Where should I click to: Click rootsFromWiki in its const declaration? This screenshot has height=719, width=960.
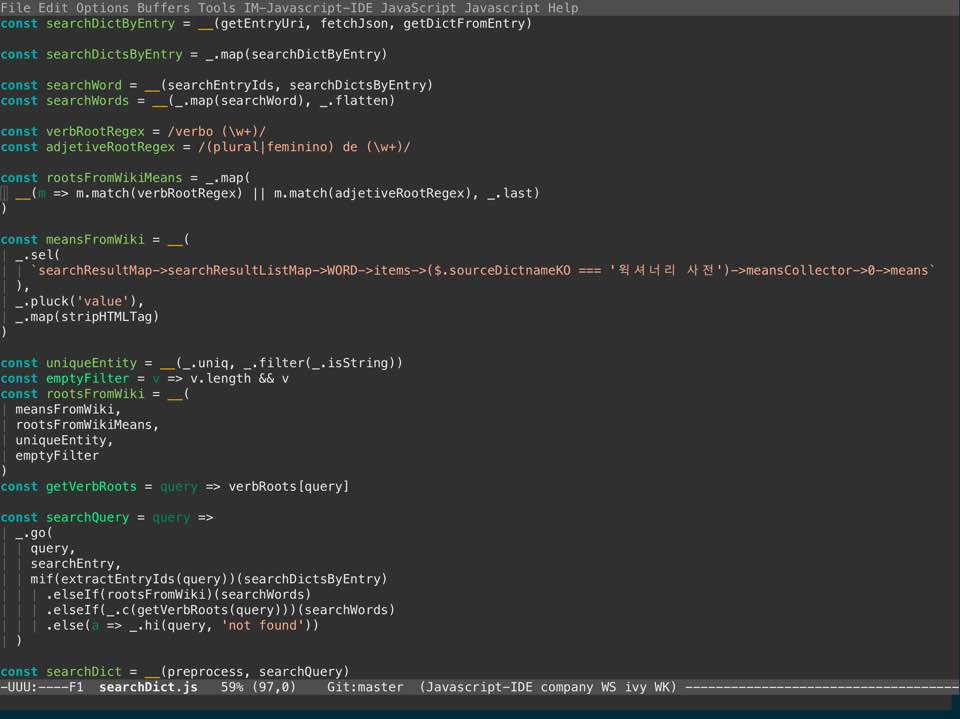coord(95,394)
